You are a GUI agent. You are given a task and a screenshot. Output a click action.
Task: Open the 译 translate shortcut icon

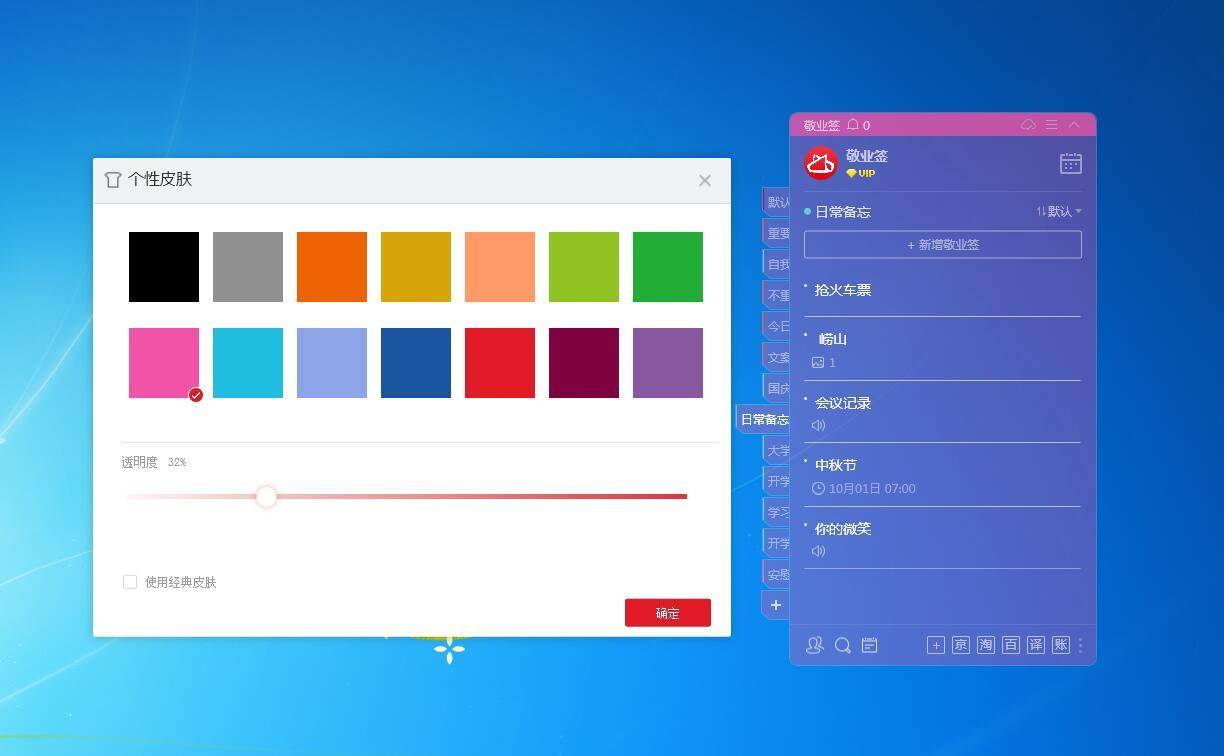click(1036, 646)
